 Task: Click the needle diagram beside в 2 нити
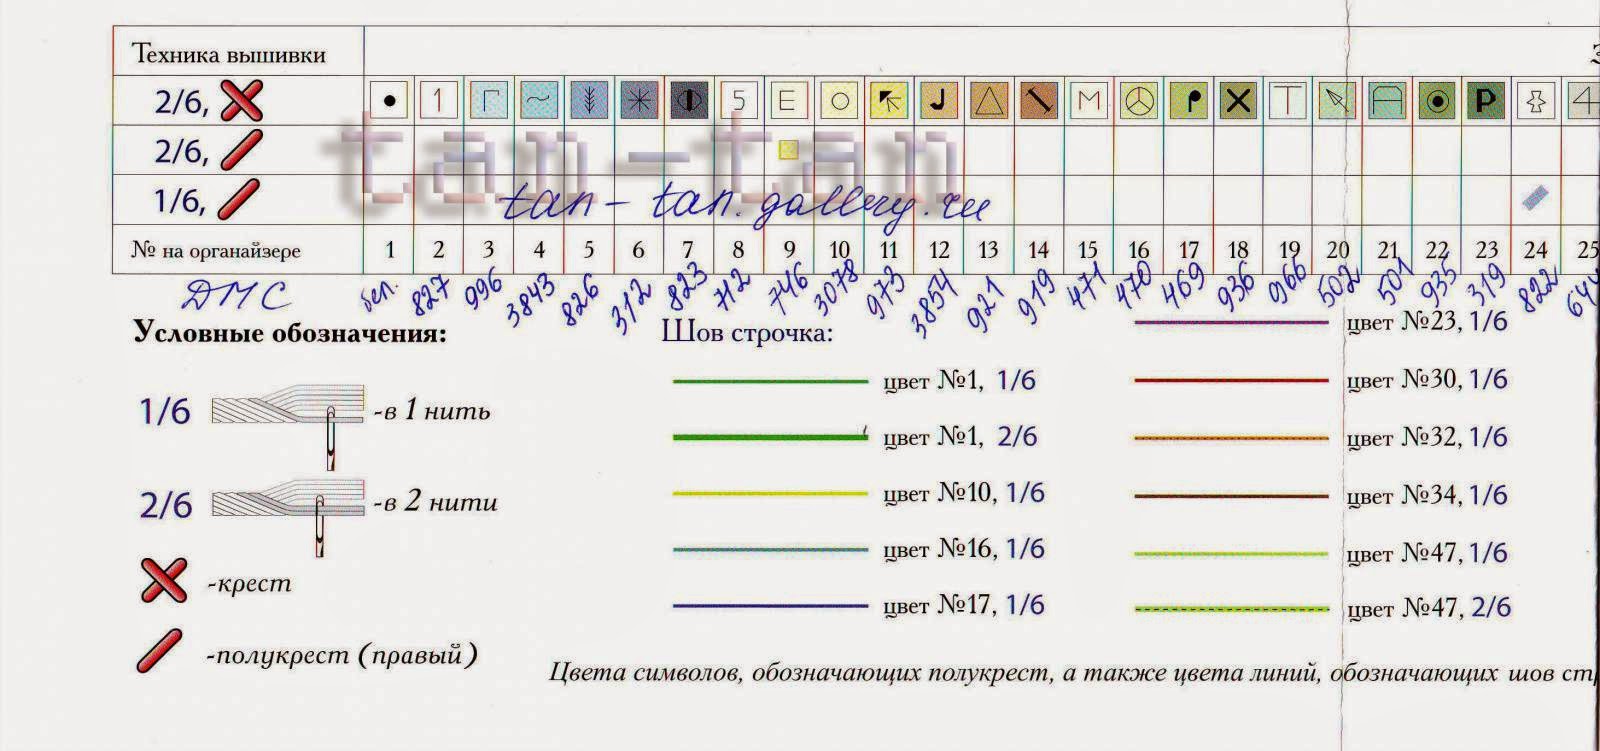289,518
